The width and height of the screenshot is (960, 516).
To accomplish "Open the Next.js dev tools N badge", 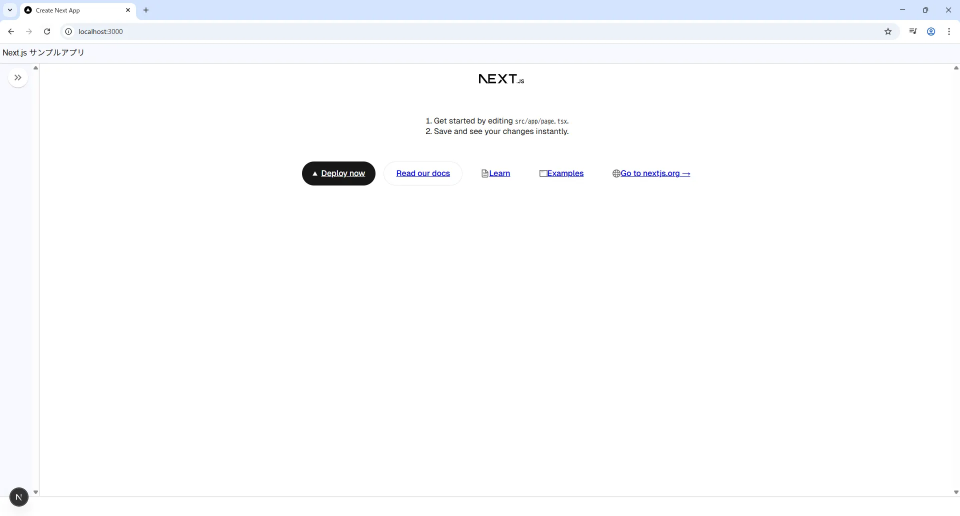I will click(x=19, y=497).
